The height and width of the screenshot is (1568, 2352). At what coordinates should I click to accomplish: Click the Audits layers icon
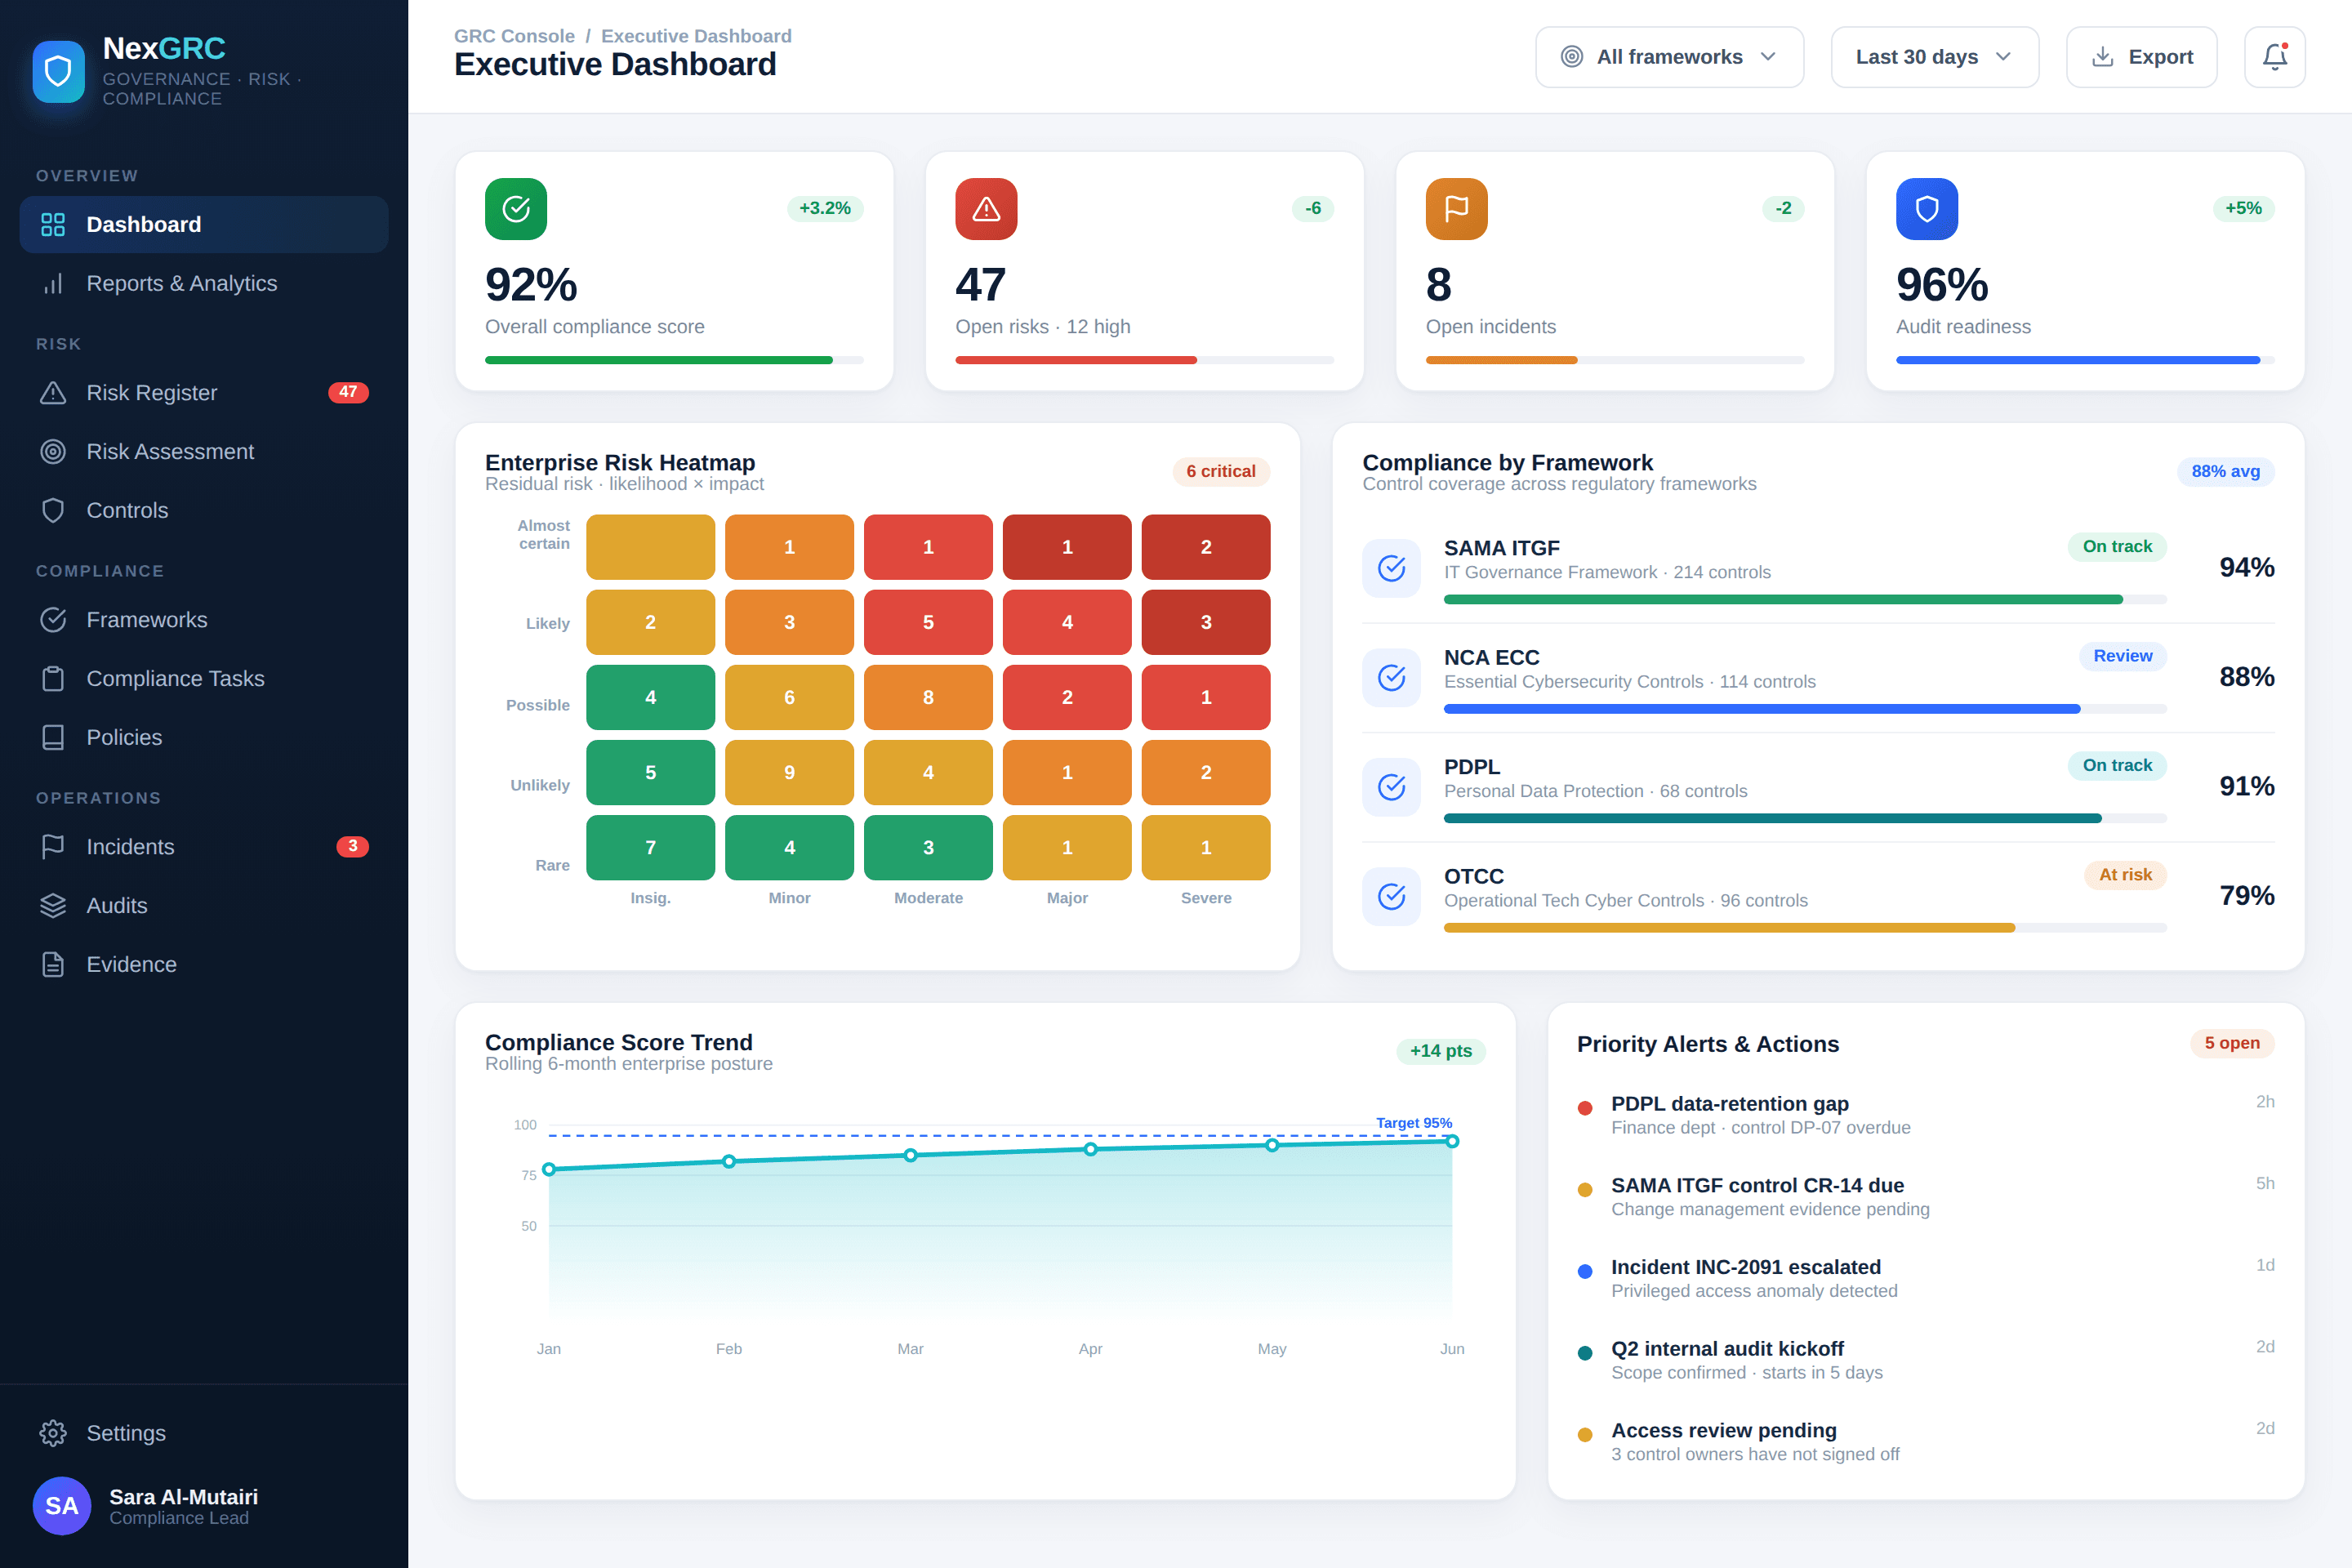(53, 905)
